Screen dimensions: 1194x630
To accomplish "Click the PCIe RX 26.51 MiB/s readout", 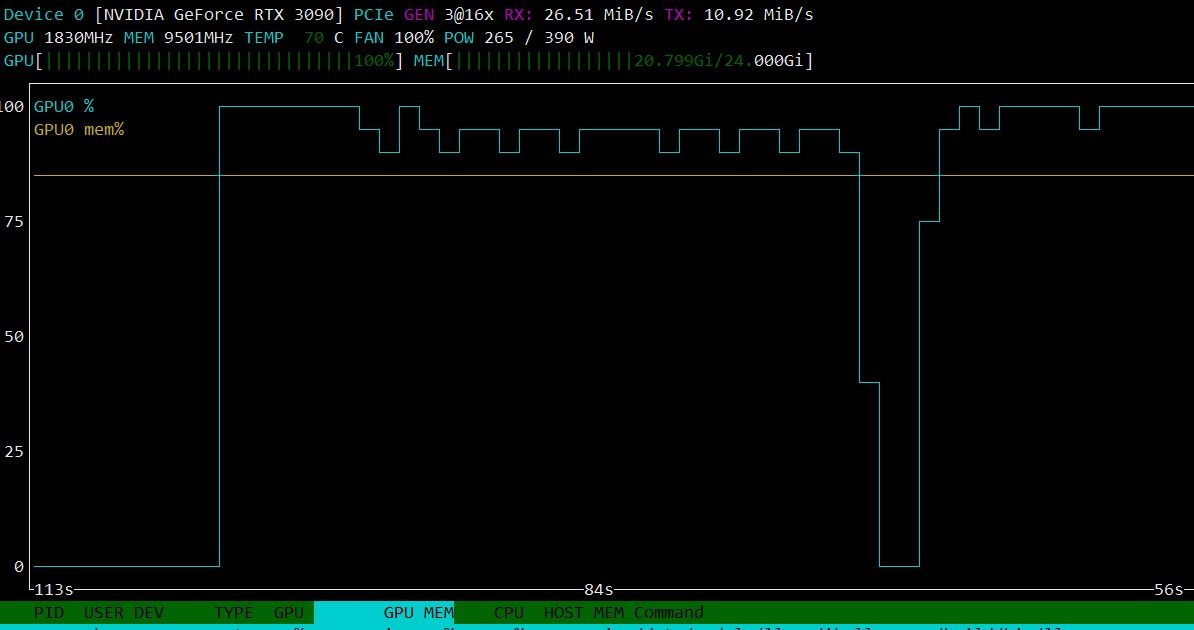I will pos(579,14).
